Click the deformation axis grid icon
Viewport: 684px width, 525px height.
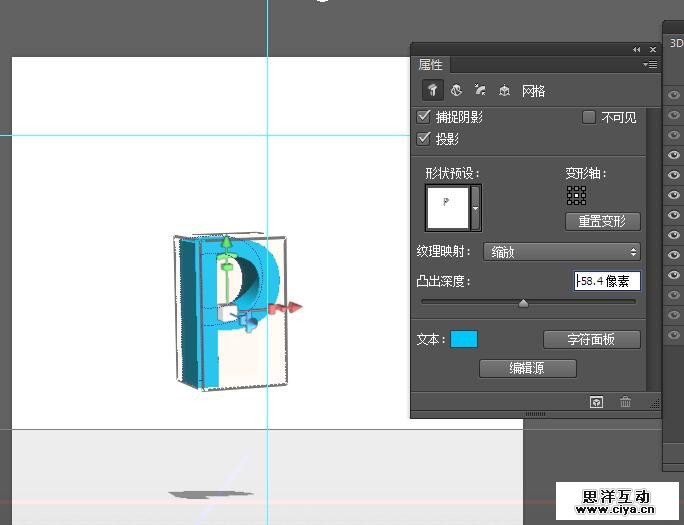(576, 195)
